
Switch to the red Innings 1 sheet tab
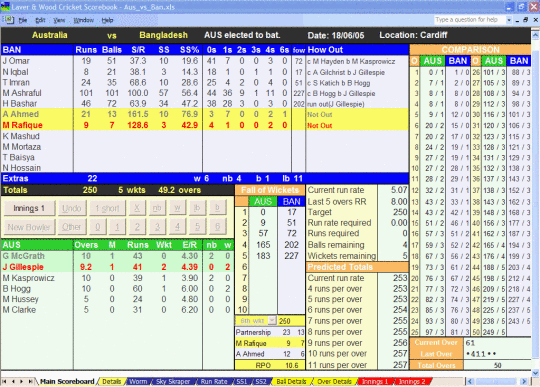coord(375,381)
